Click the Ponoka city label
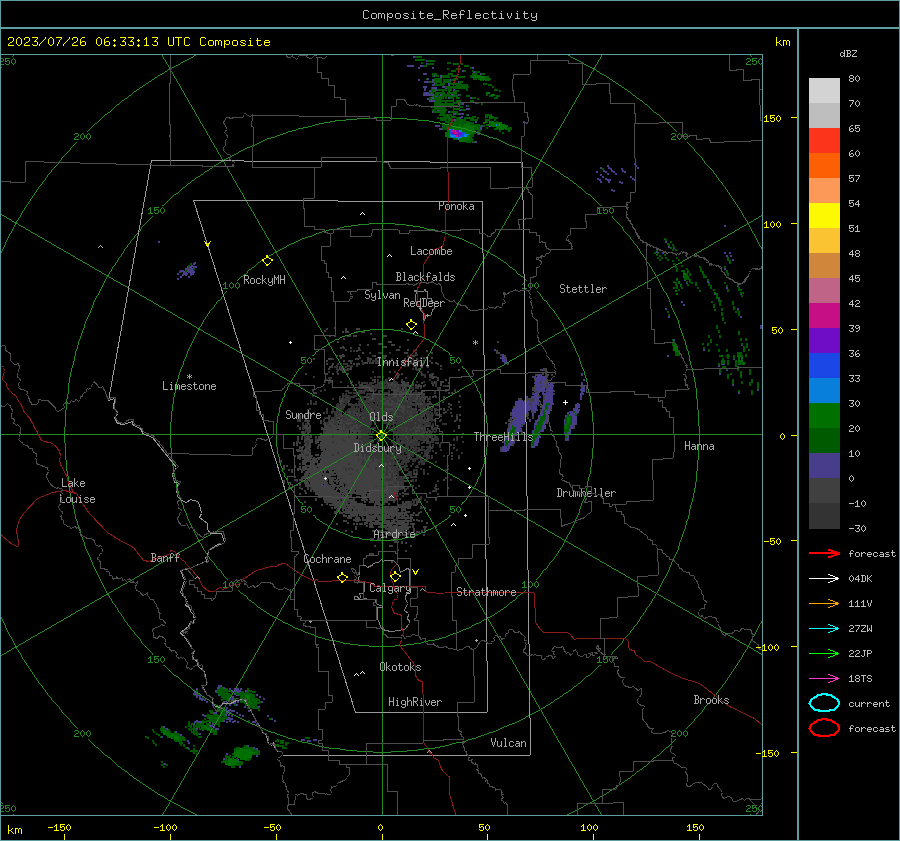Screen dimensions: 900x841 (456, 206)
